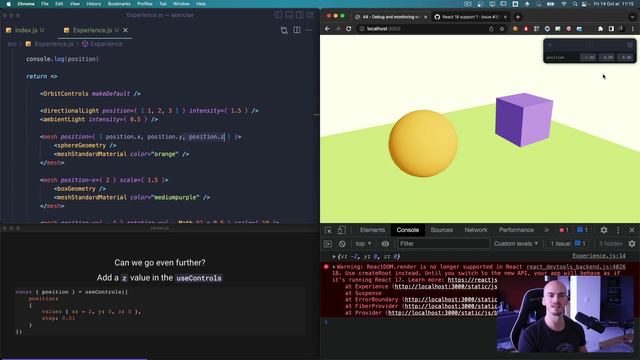Viewport: 640px width, 360px height.
Task: Click Experience.js in the breadcrumb path
Action: coord(54,44)
